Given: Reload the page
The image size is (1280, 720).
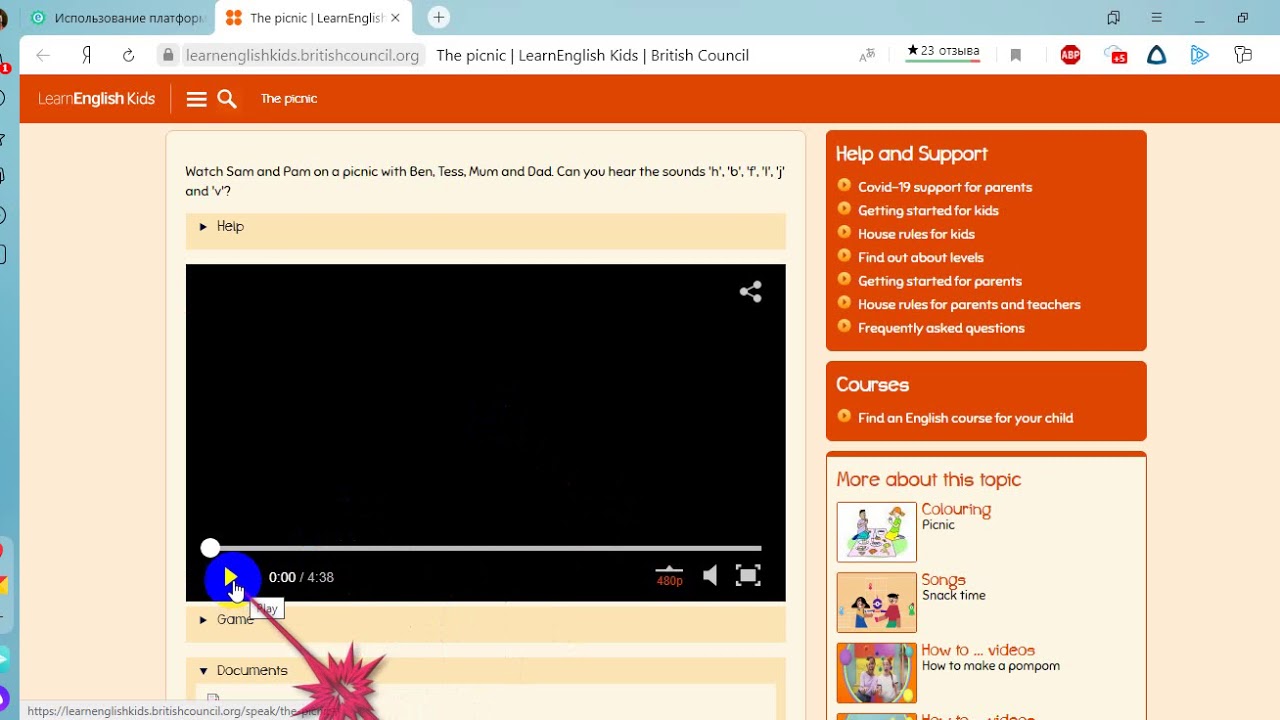Looking at the screenshot, I should click(x=128, y=56).
